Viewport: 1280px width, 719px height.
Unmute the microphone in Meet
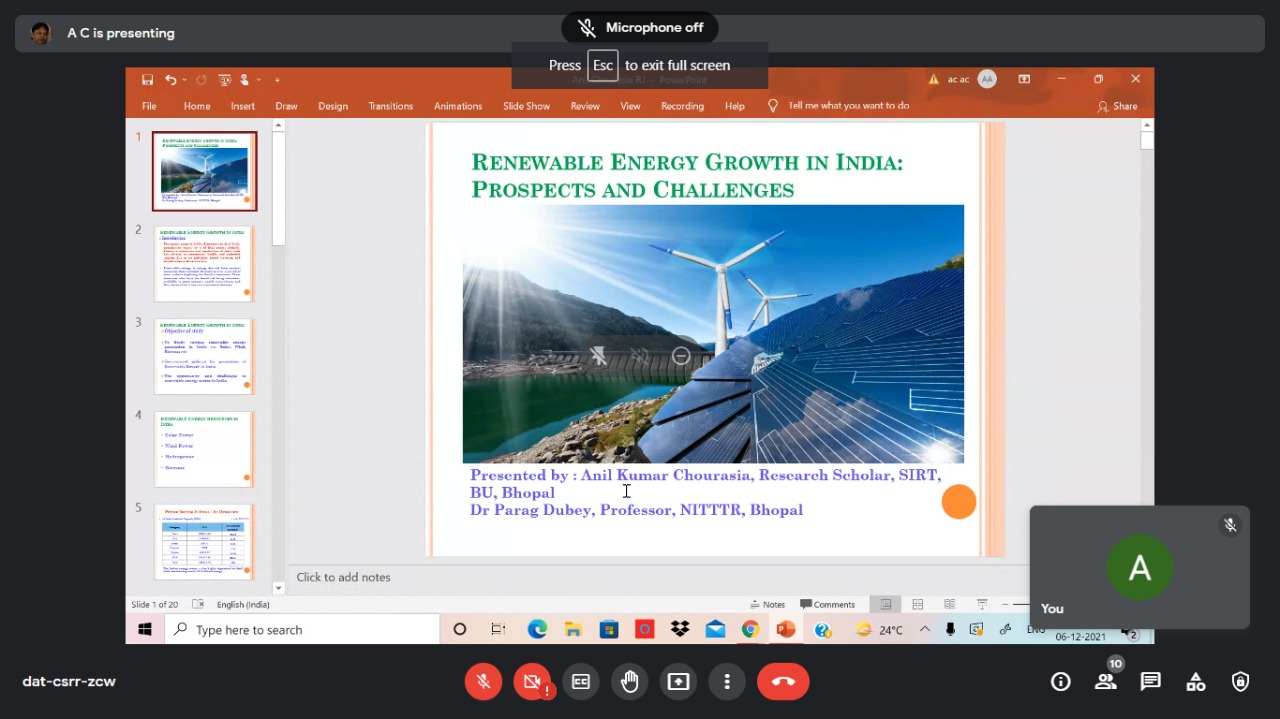[x=483, y=682]
